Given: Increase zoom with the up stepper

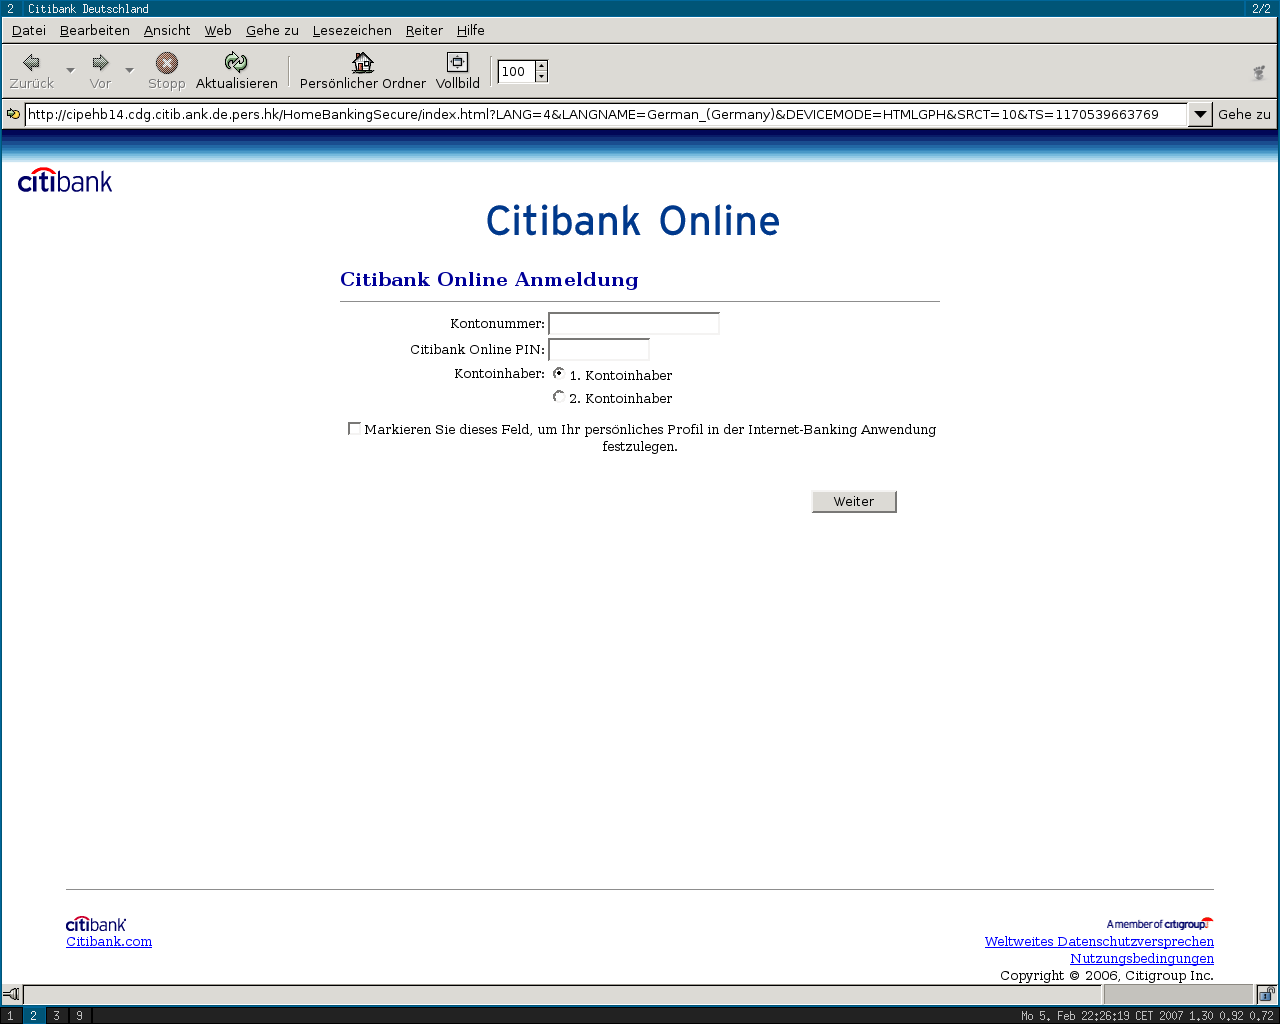Looking at the screenshot, I should (x=541, y=66).
